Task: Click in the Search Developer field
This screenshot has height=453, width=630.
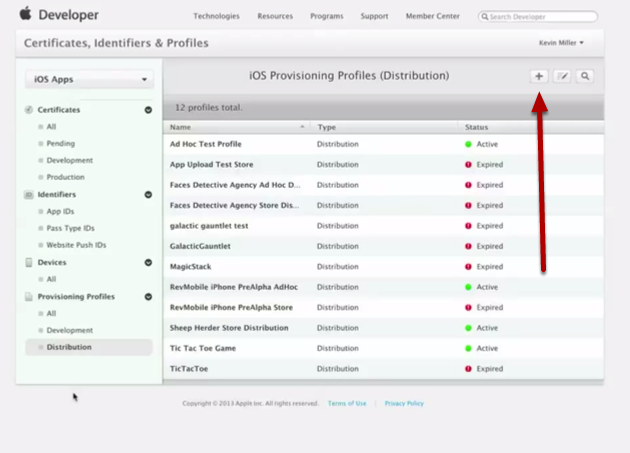Action: (x=538, y=16)
